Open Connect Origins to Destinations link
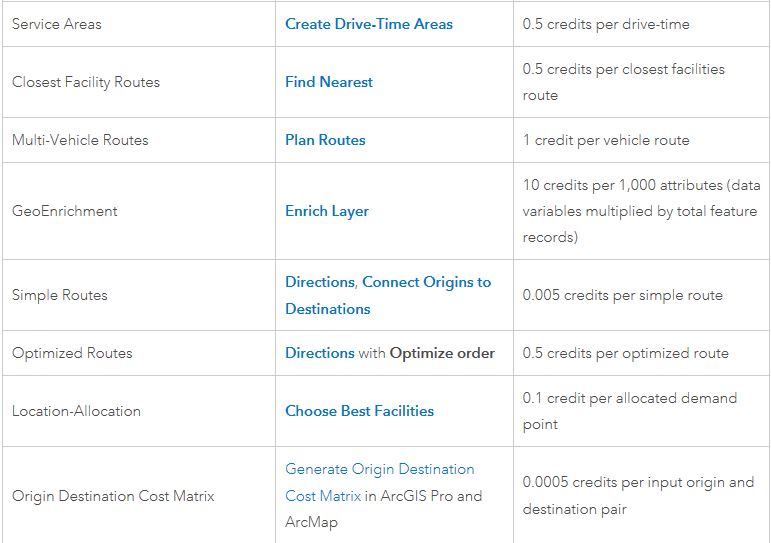 click(x=426, y=283)
